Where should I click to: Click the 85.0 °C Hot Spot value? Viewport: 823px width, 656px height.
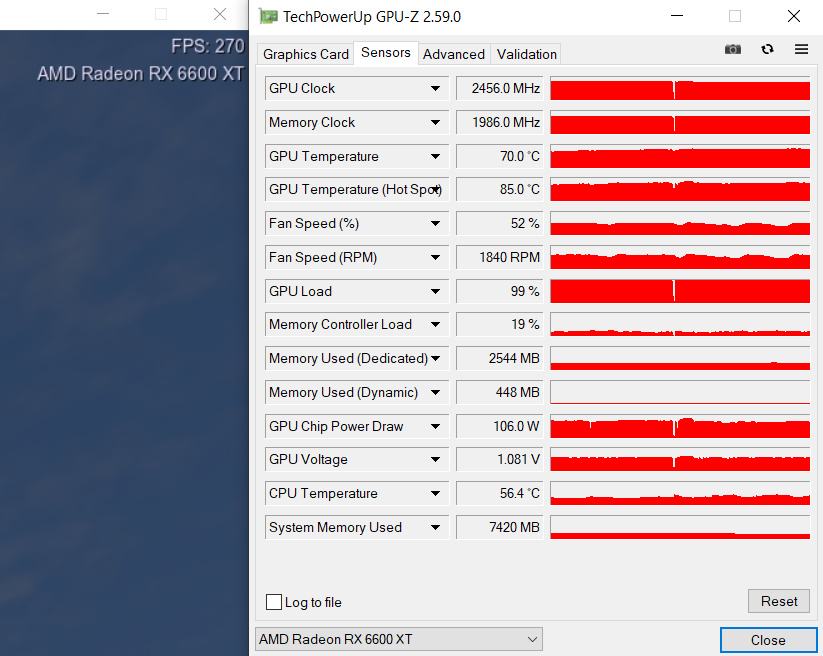coord(500,189)
